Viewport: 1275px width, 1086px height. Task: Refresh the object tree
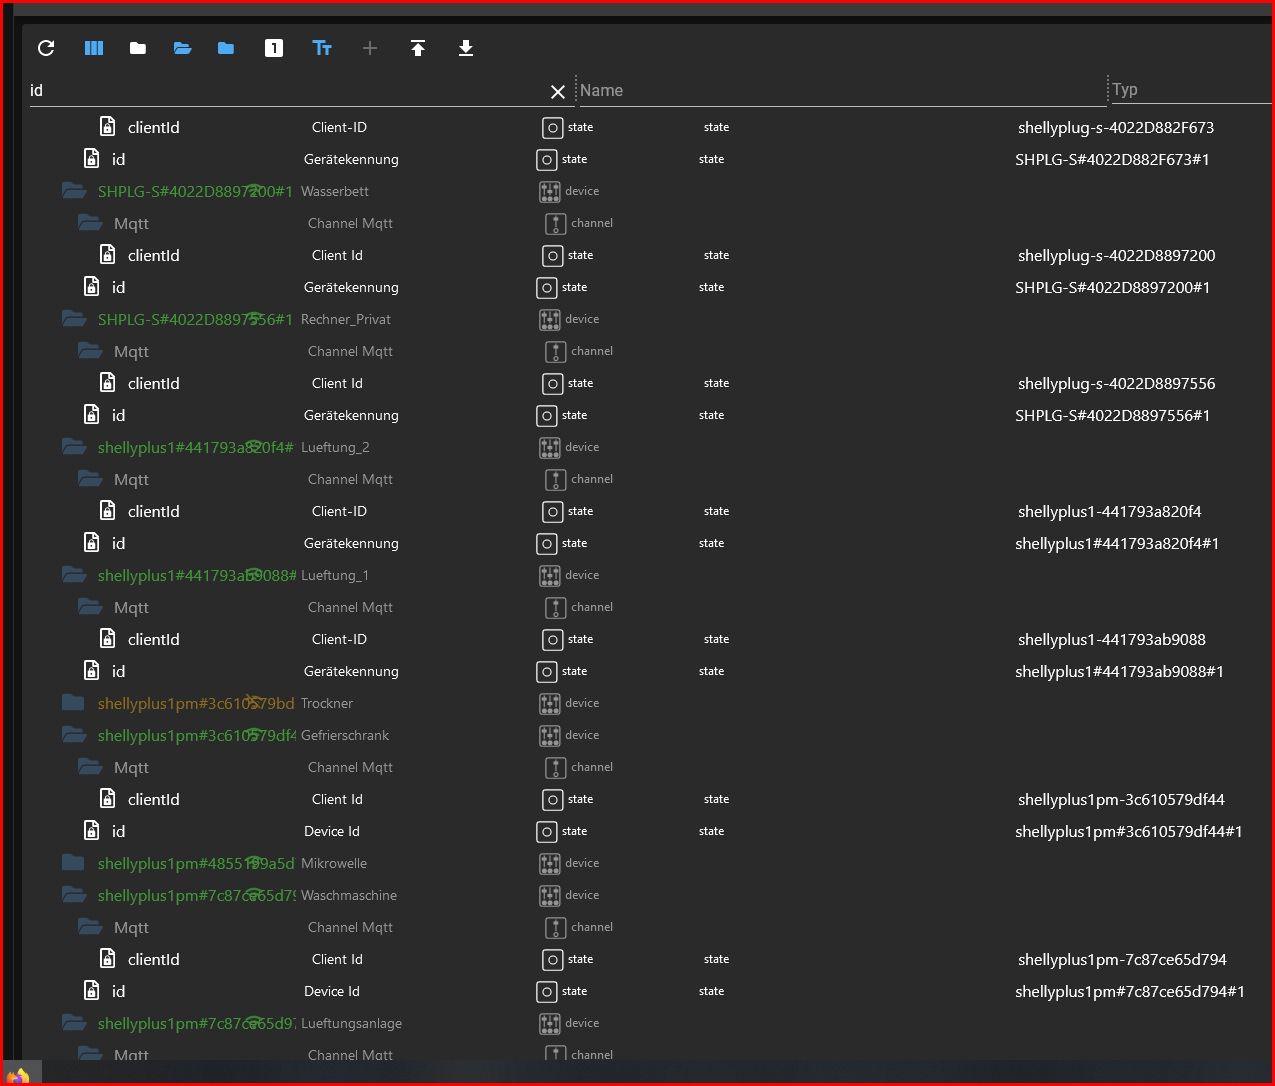coord(46,48)
